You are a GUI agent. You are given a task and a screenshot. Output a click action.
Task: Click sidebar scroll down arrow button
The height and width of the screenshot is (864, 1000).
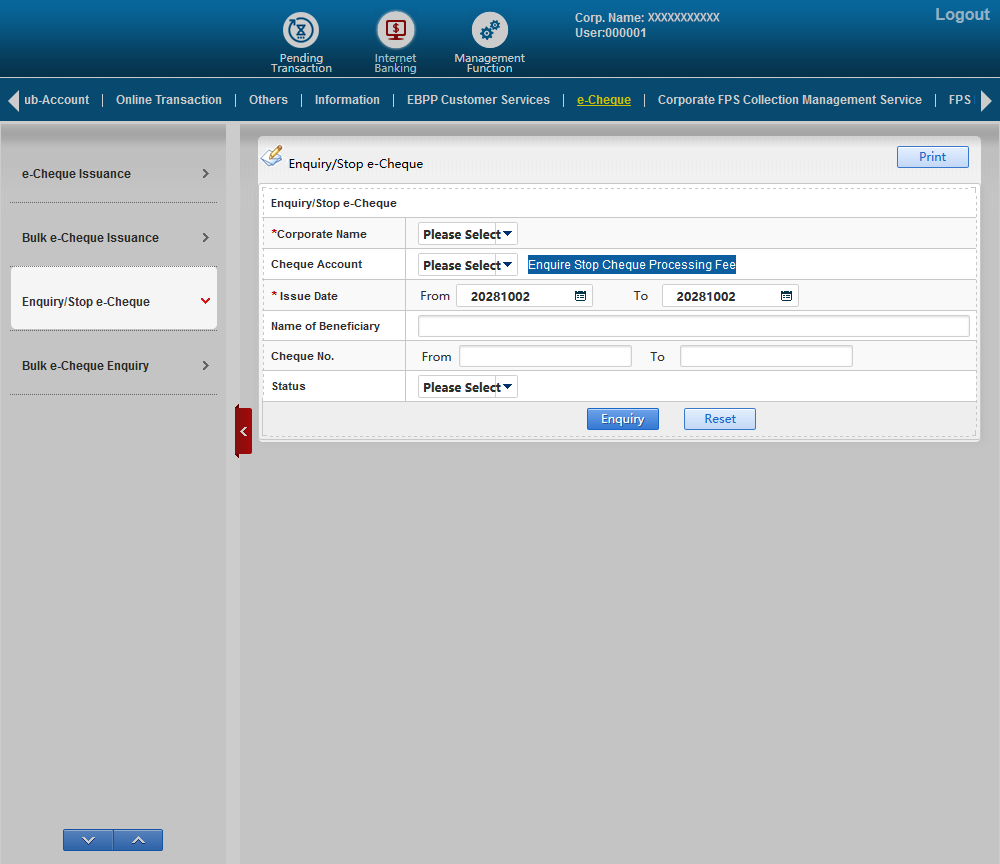[x=88, y=840]
